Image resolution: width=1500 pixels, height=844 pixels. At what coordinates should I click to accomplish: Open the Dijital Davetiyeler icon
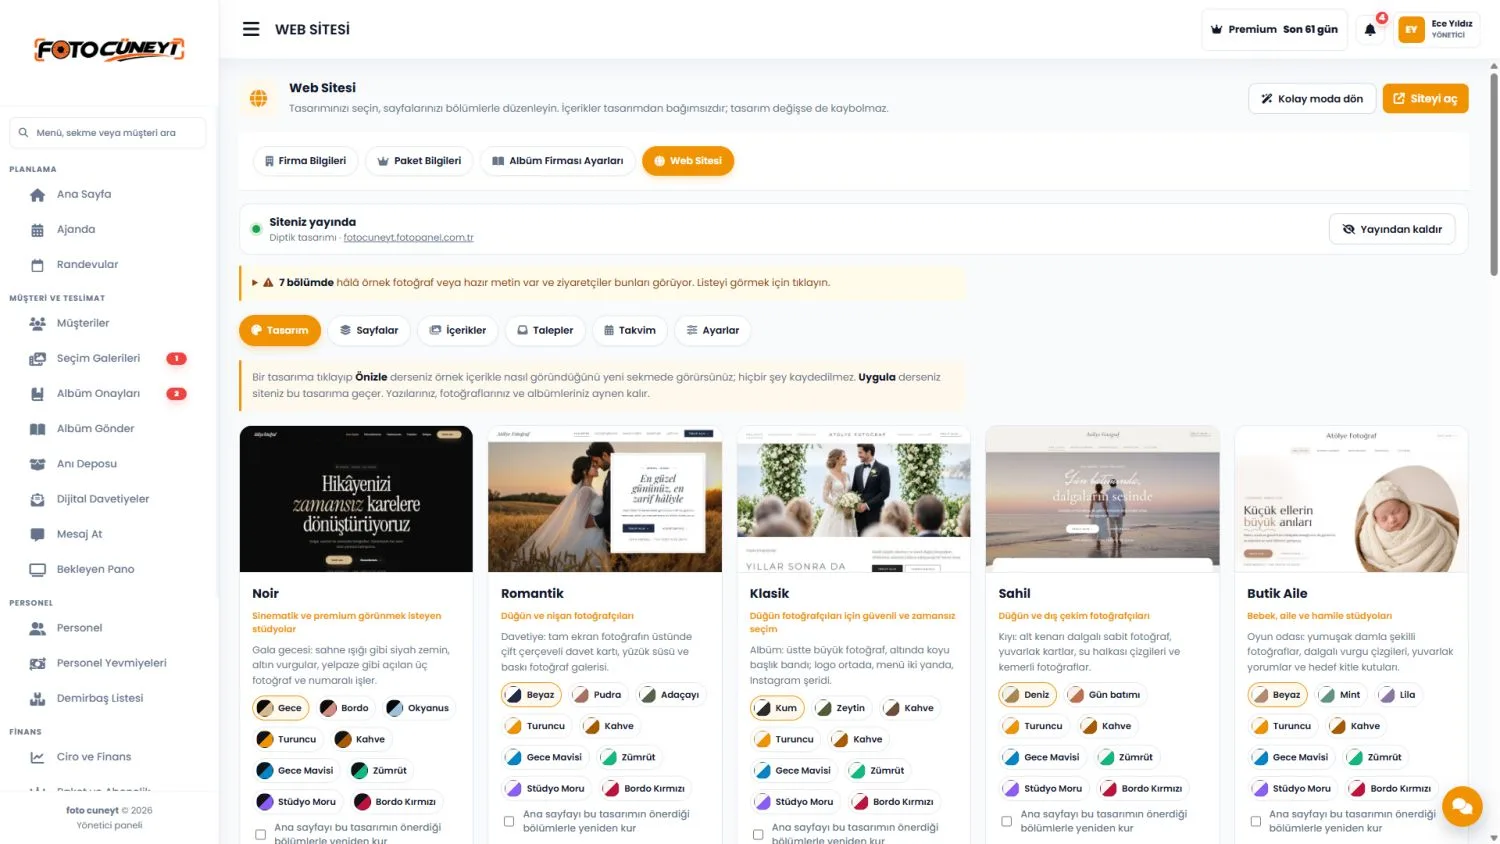[37, 499]
